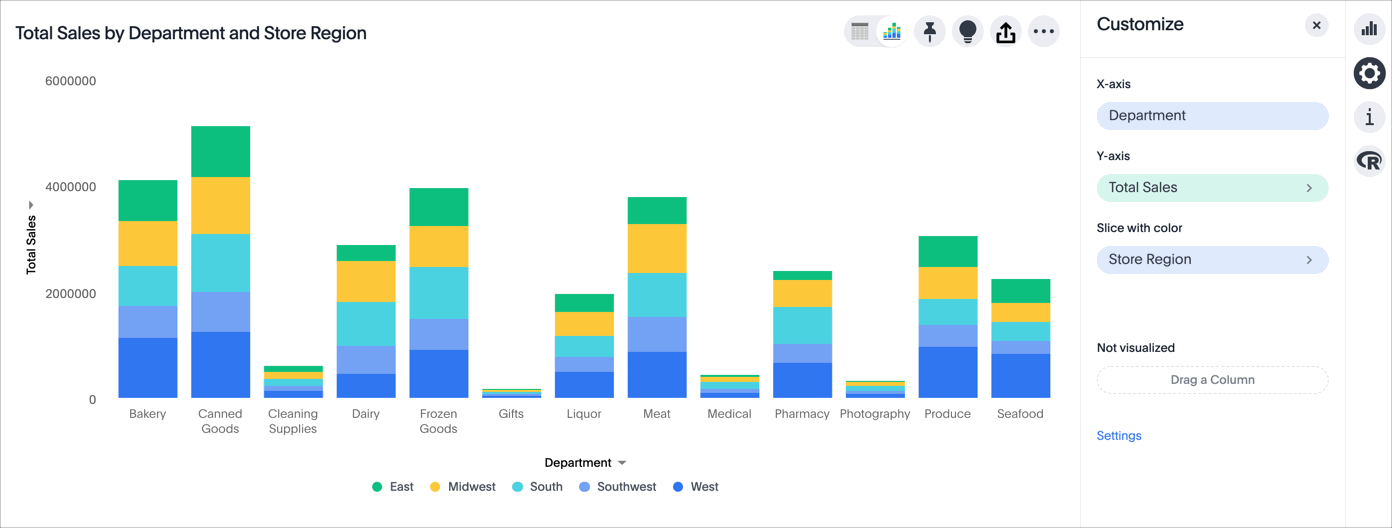Switch to chart view

(x=891, y=32)
